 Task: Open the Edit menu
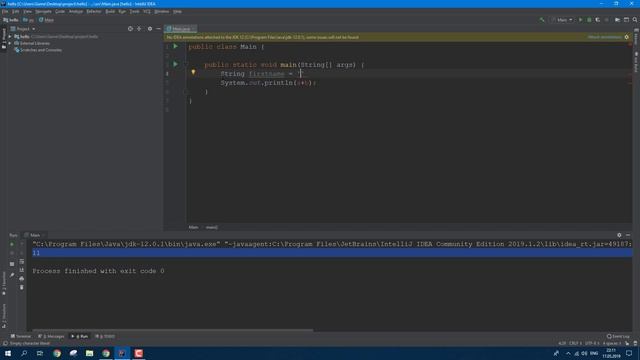(x=16, y=11)
